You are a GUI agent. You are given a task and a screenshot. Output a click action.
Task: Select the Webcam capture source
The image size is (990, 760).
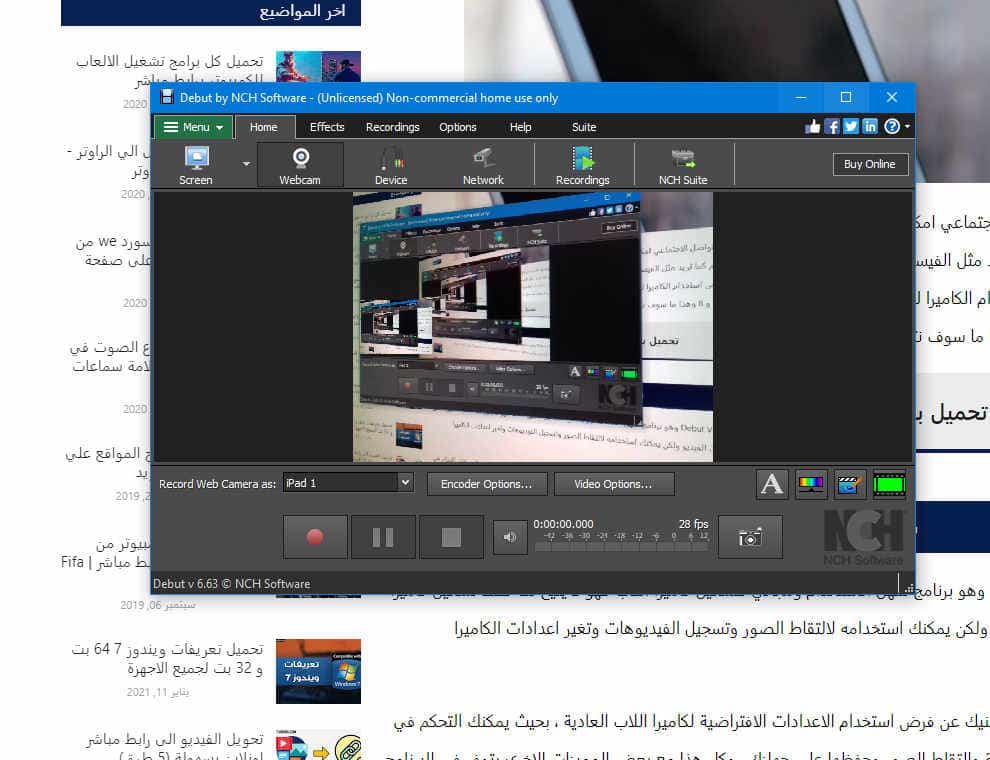point(300,165)
